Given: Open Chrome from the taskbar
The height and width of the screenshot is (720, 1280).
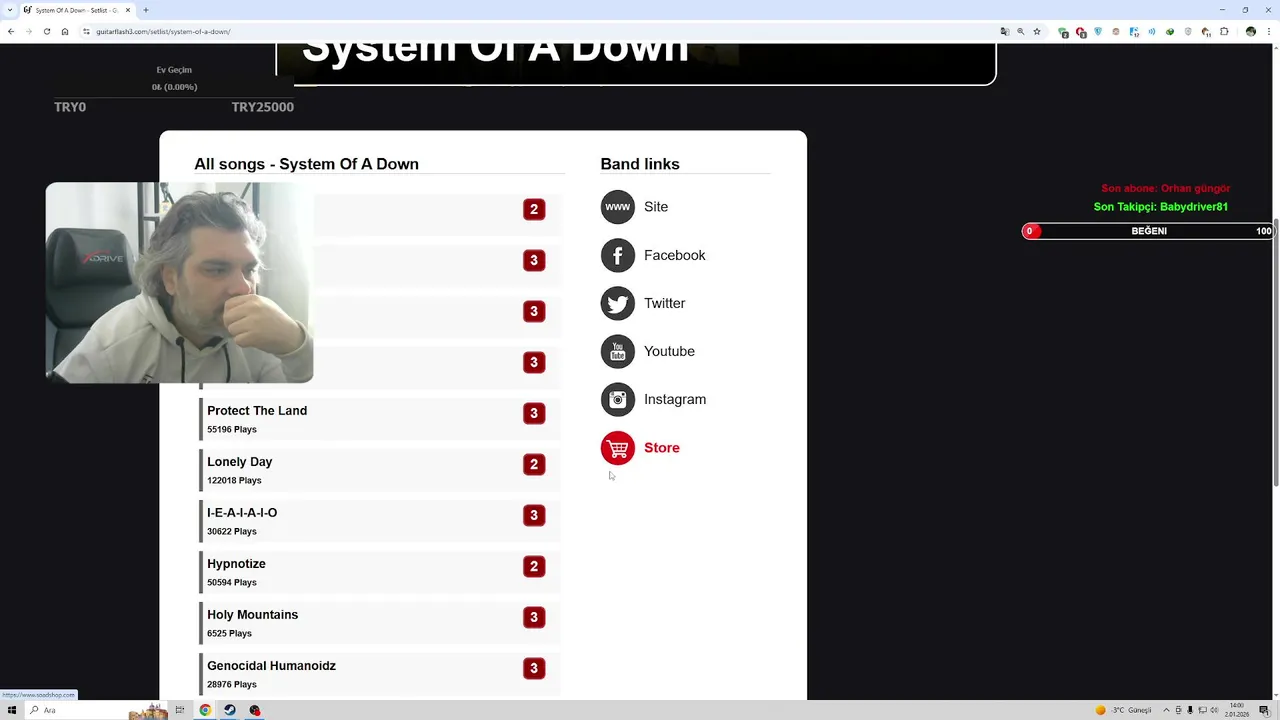Looking at the screenshot, I should click(205, 710).
